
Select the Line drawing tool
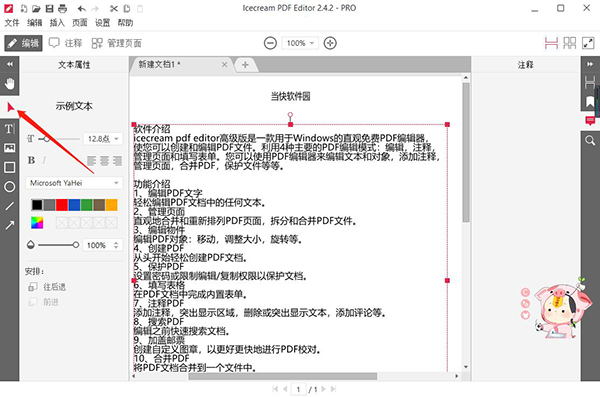(x=10, y=206)
